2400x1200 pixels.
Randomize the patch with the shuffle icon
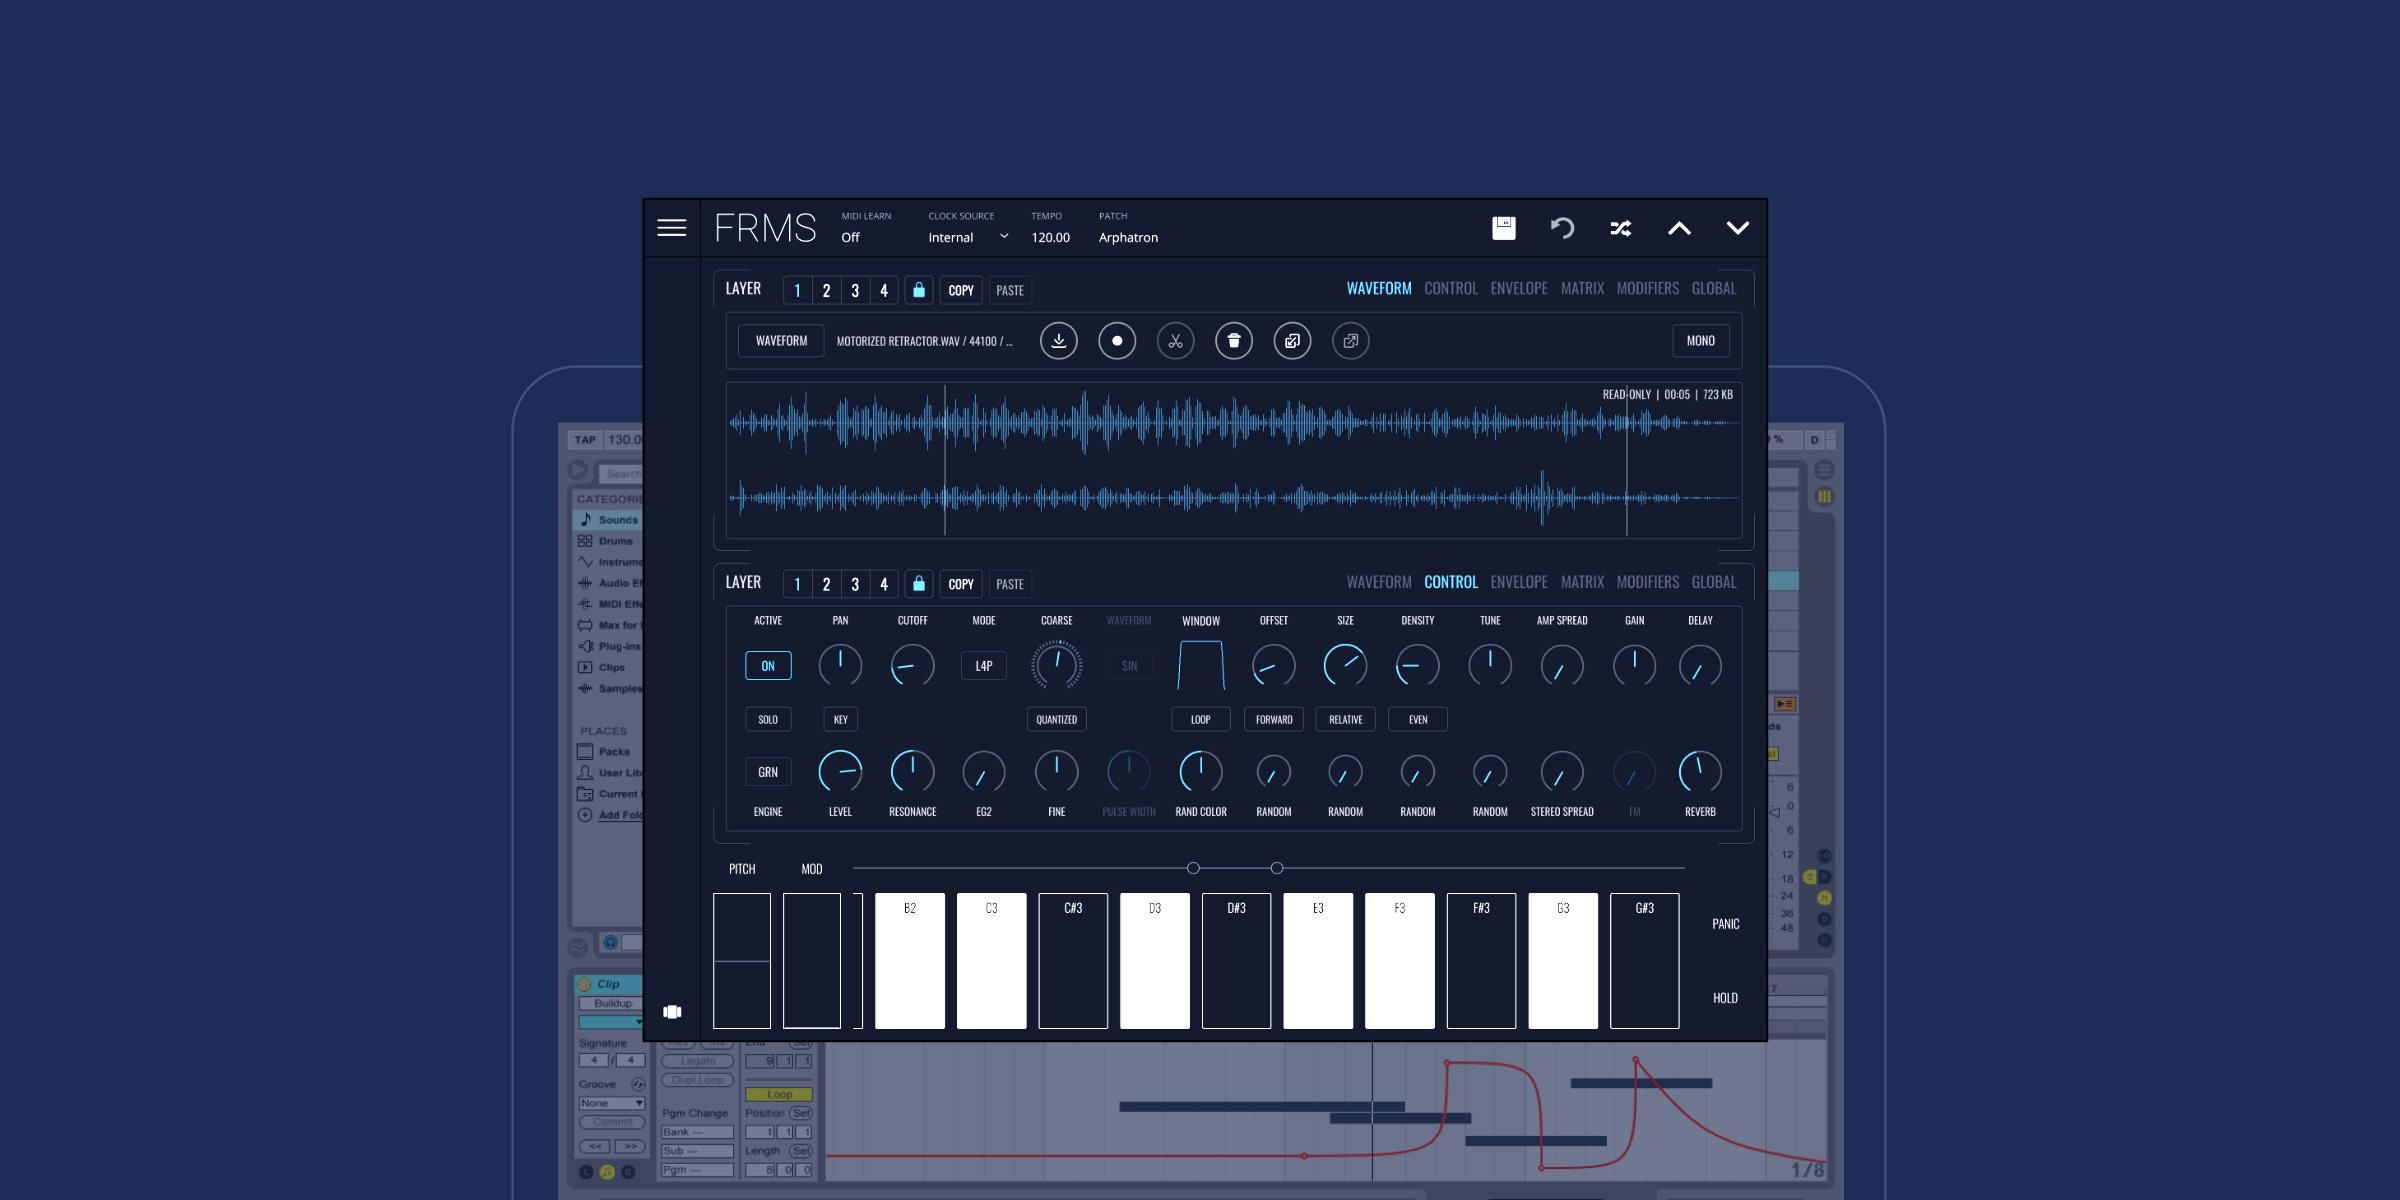coord(1622,228)
